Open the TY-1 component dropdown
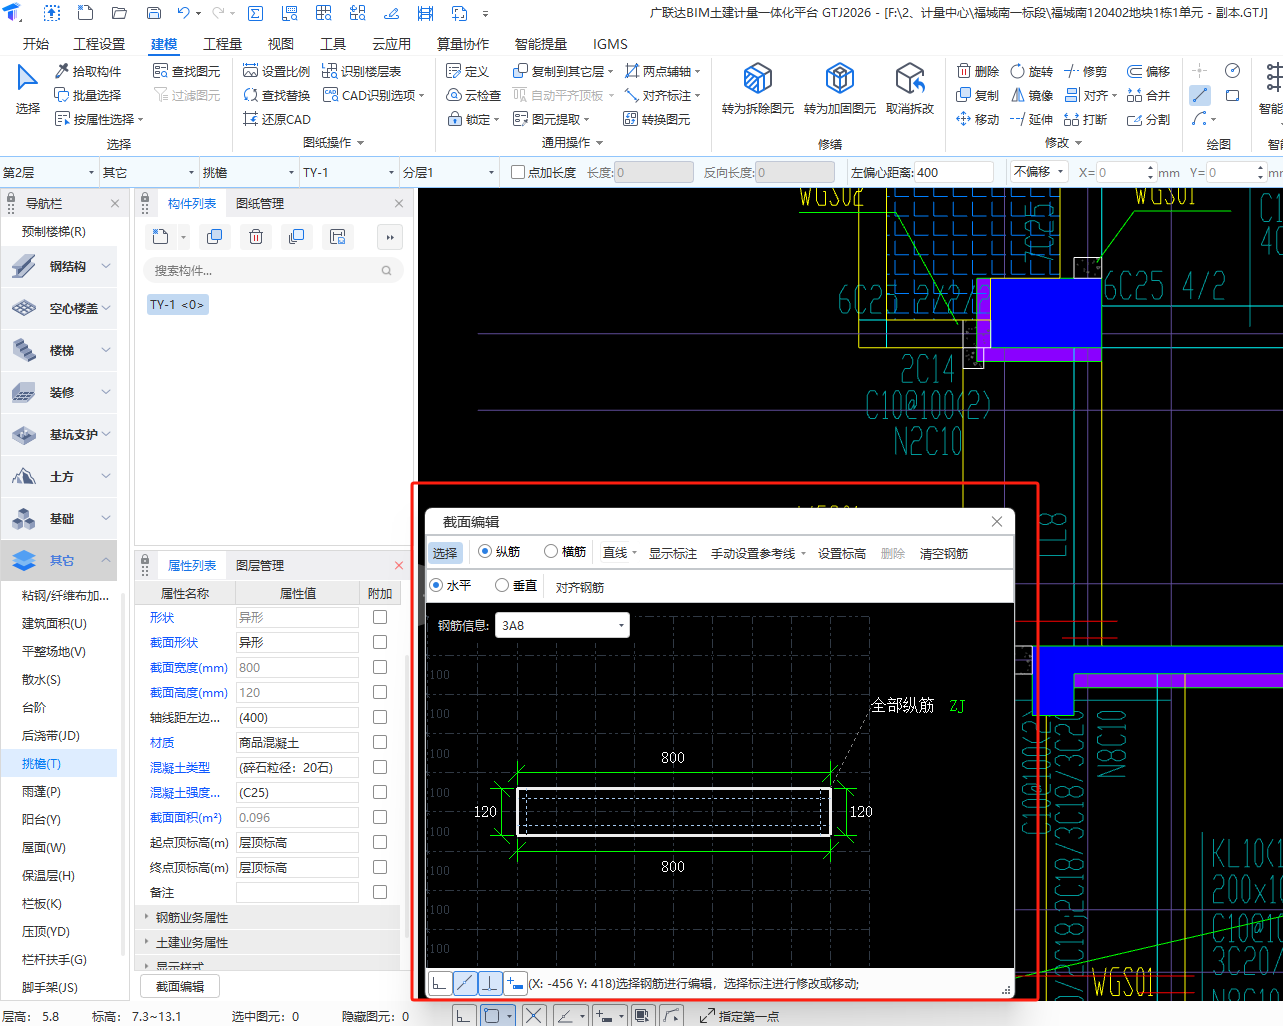Screen dimensions: 1283x1026 348,172
